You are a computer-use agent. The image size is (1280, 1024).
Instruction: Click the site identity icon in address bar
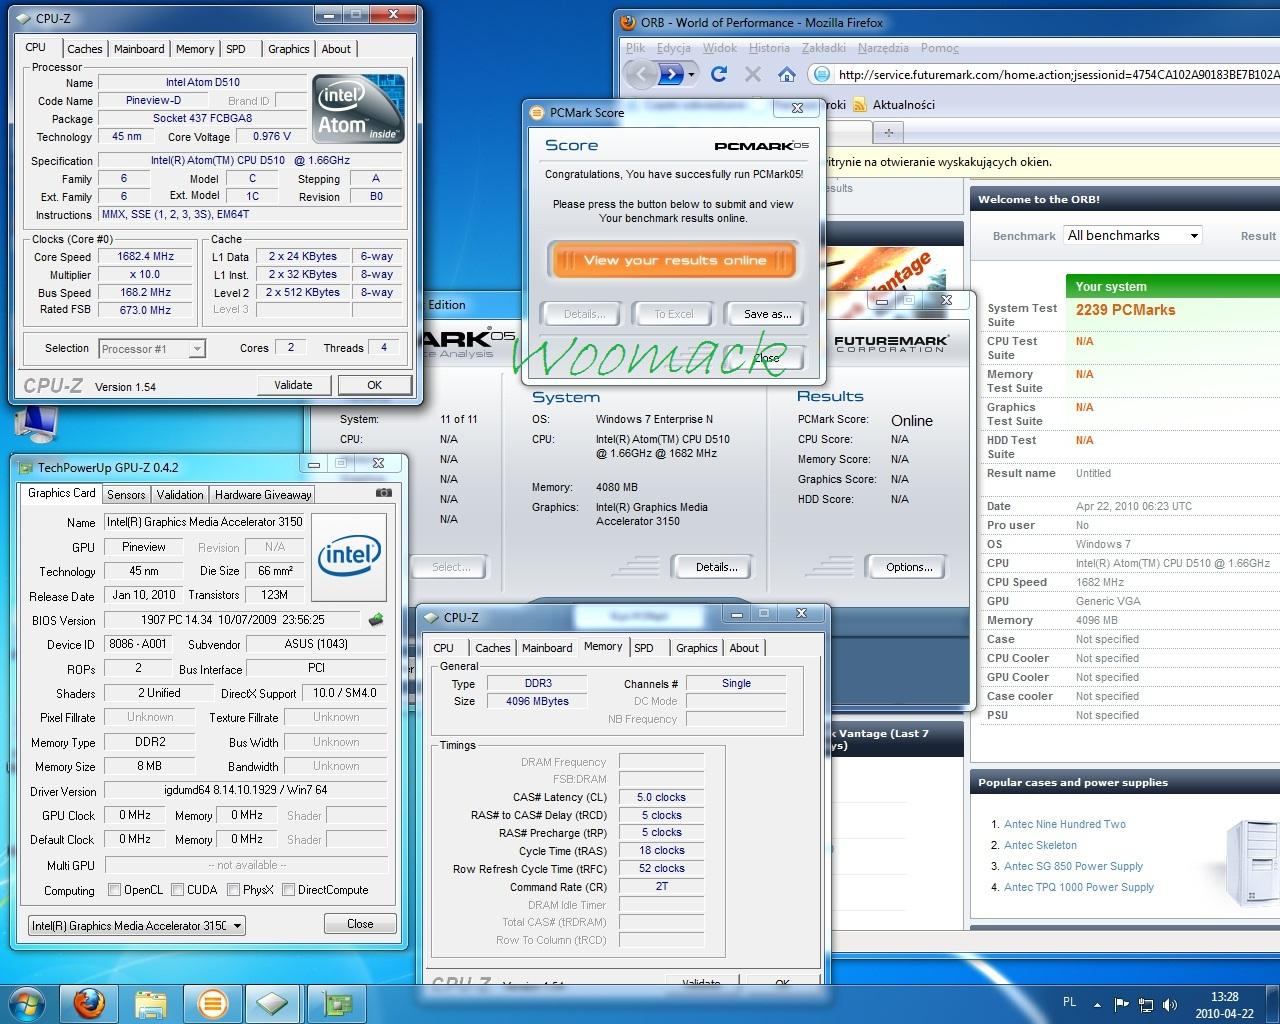tap(822, 74)
